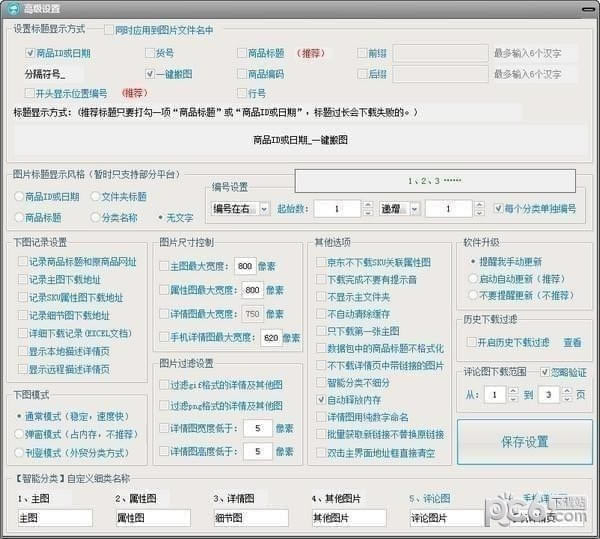Click the 主图最大宽度 input field
600x539 pixels.
246,266
